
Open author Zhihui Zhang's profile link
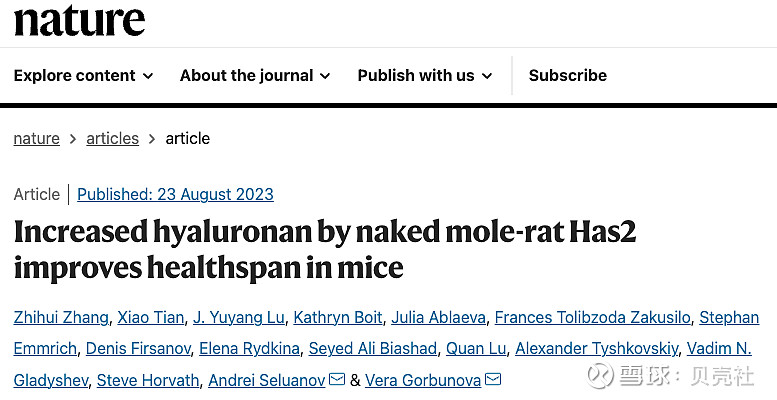[61, 317]
